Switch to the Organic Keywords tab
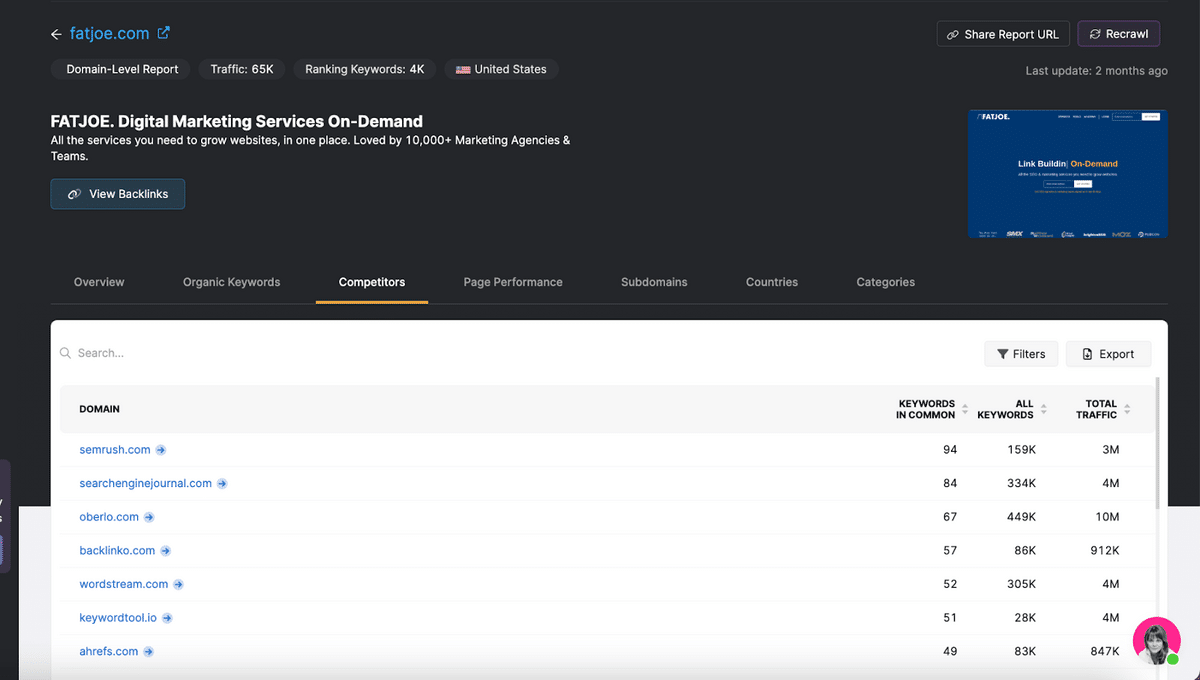 (x=231, y=282)
